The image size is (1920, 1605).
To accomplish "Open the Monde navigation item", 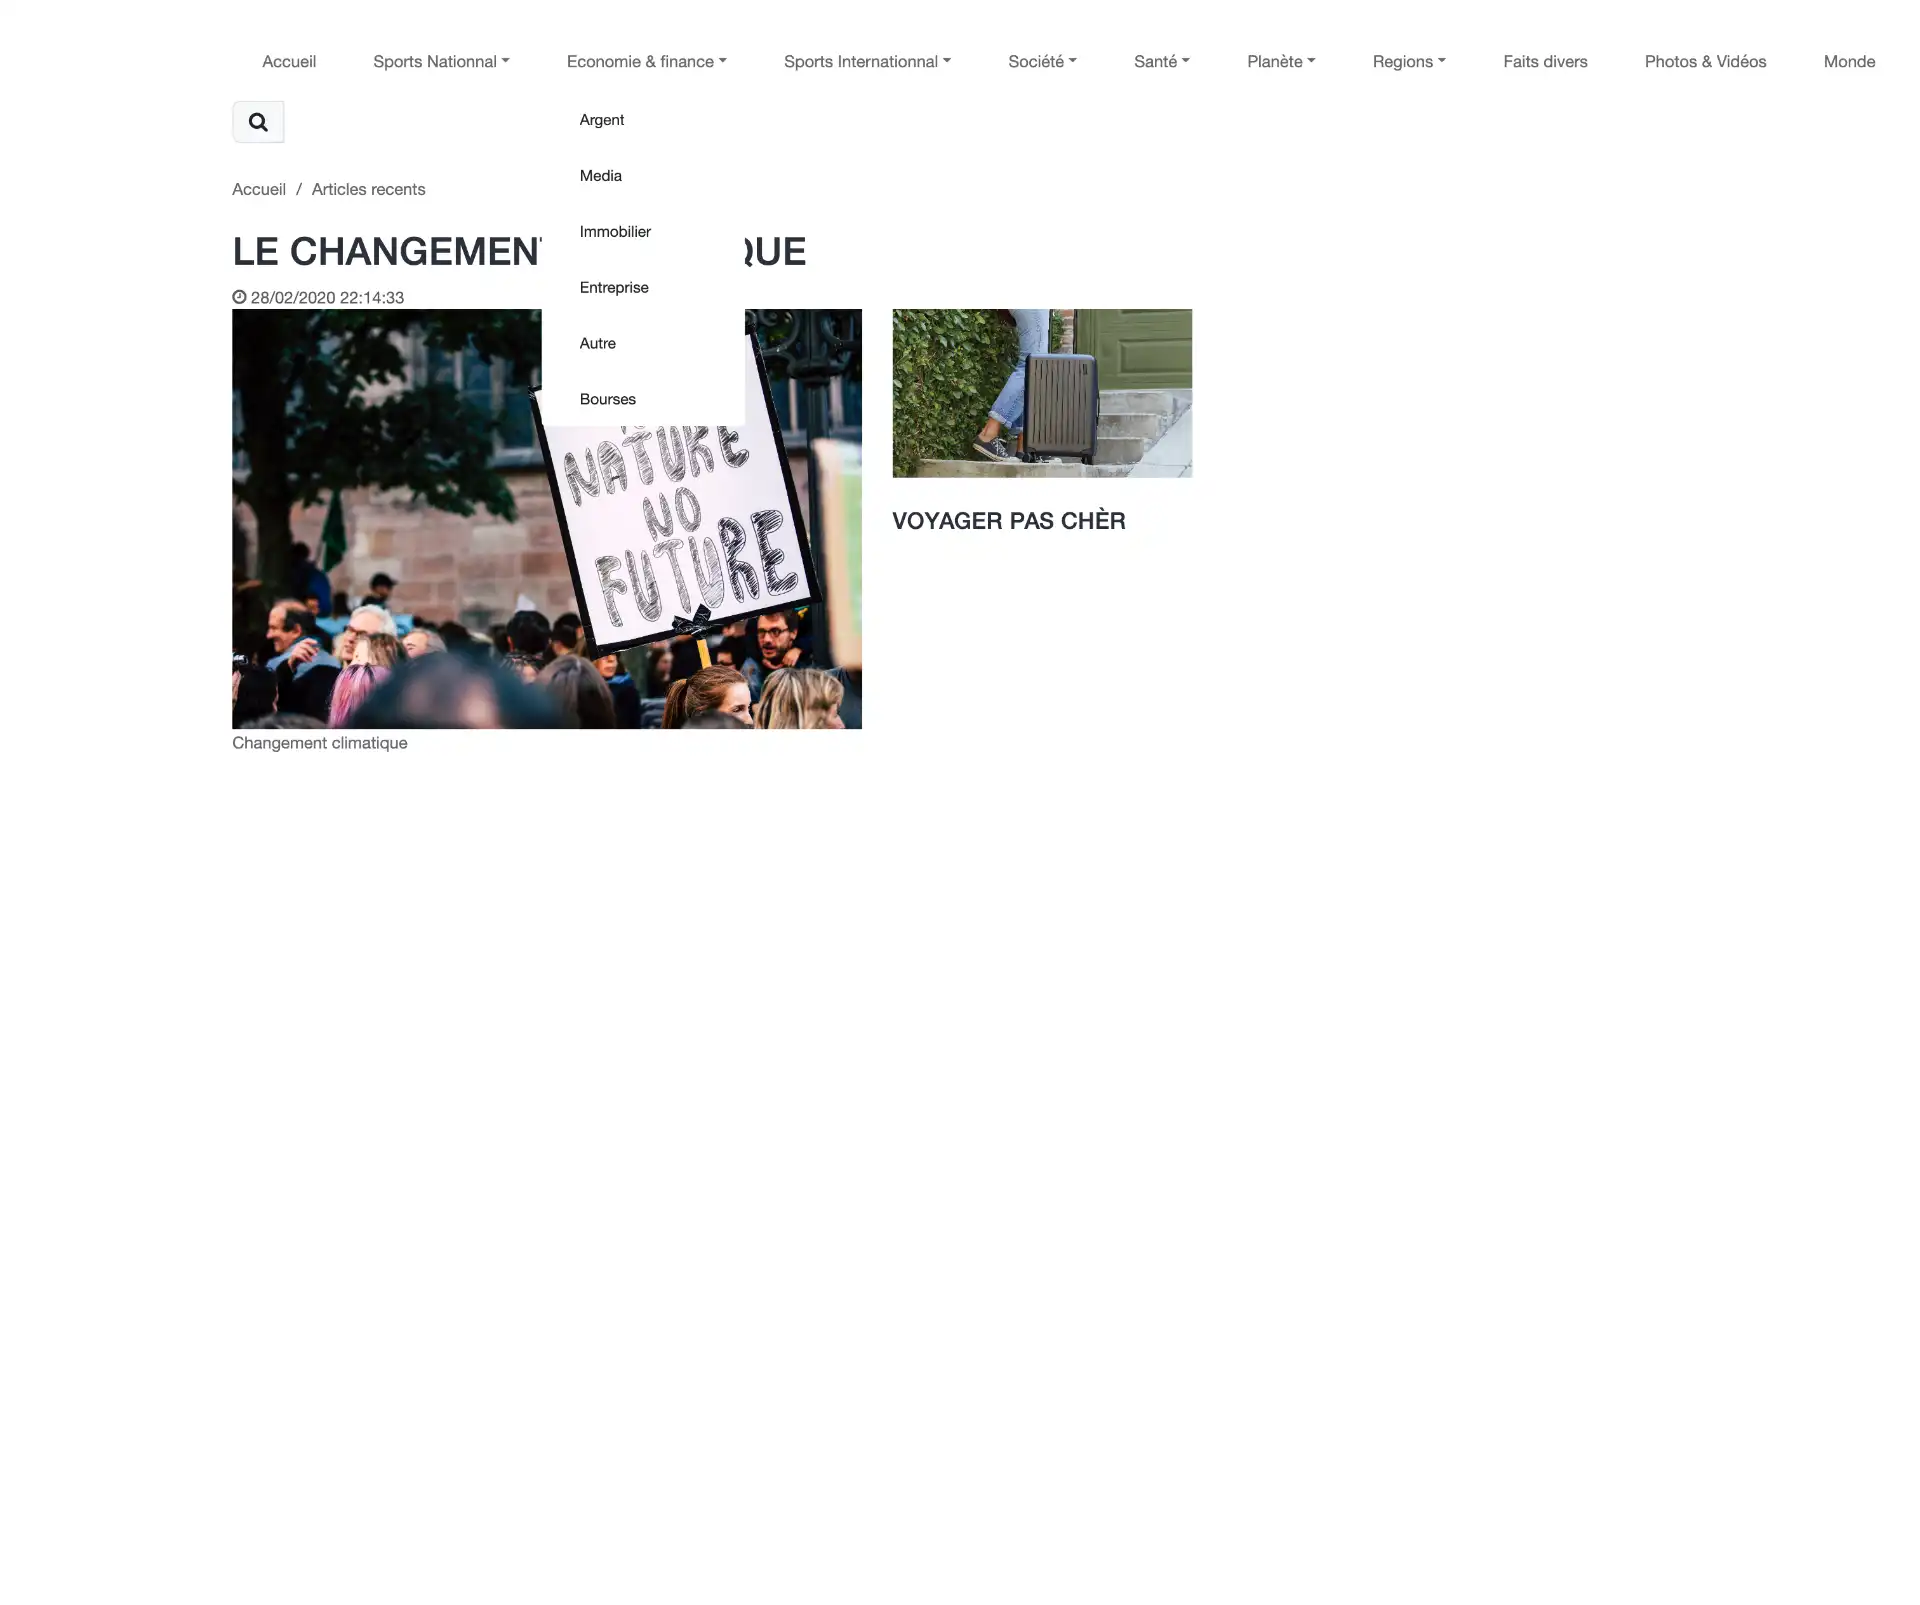I will point(1849,61).
